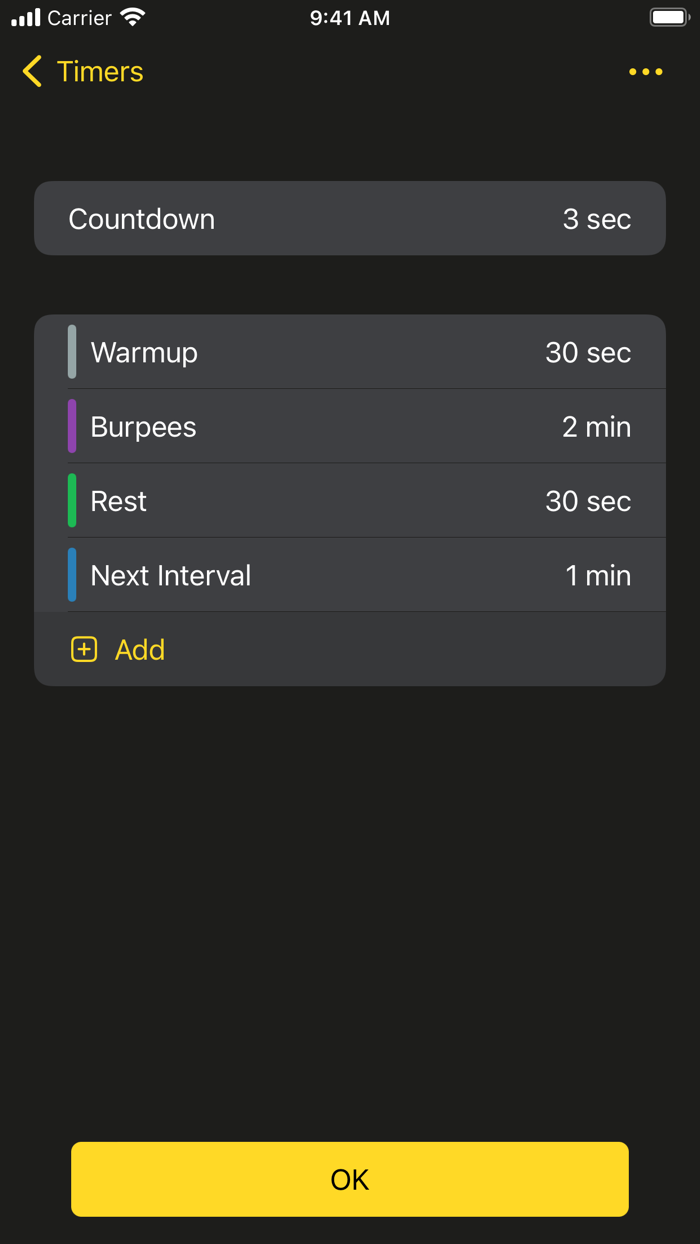Tap the plus-square Add icon
The image size is (700, 1244).
coord(84,650)
